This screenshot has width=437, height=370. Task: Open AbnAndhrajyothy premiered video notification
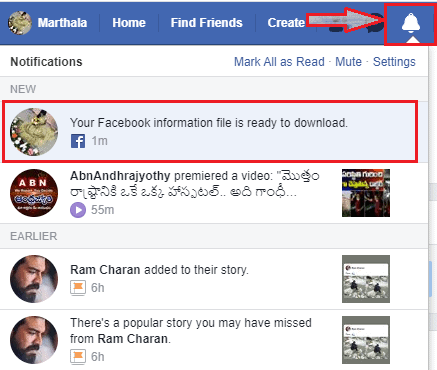coord(214,193)
